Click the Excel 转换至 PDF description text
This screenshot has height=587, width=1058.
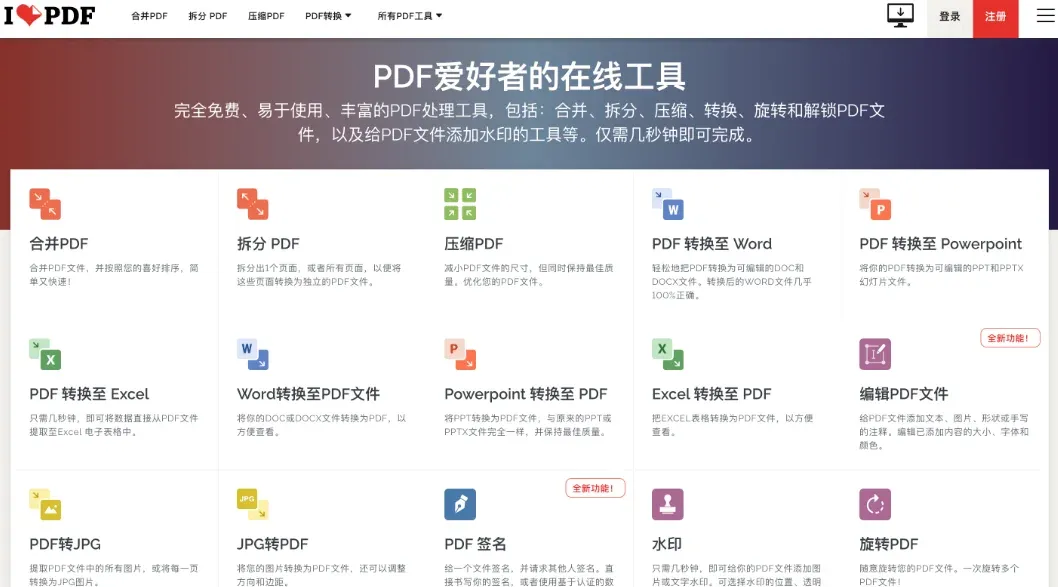pyautogui.click(x=733, y=425)
